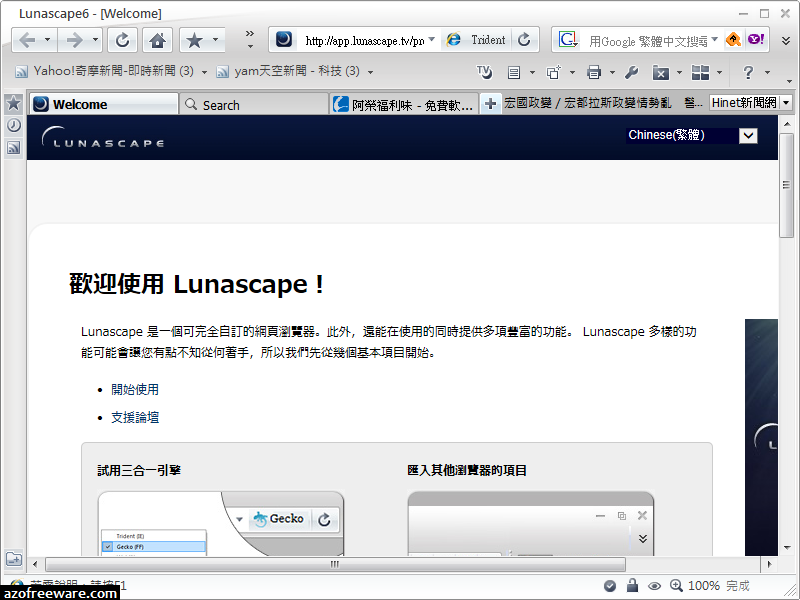
Task: Click the security check status icon
Action: (x=610, y=586)
